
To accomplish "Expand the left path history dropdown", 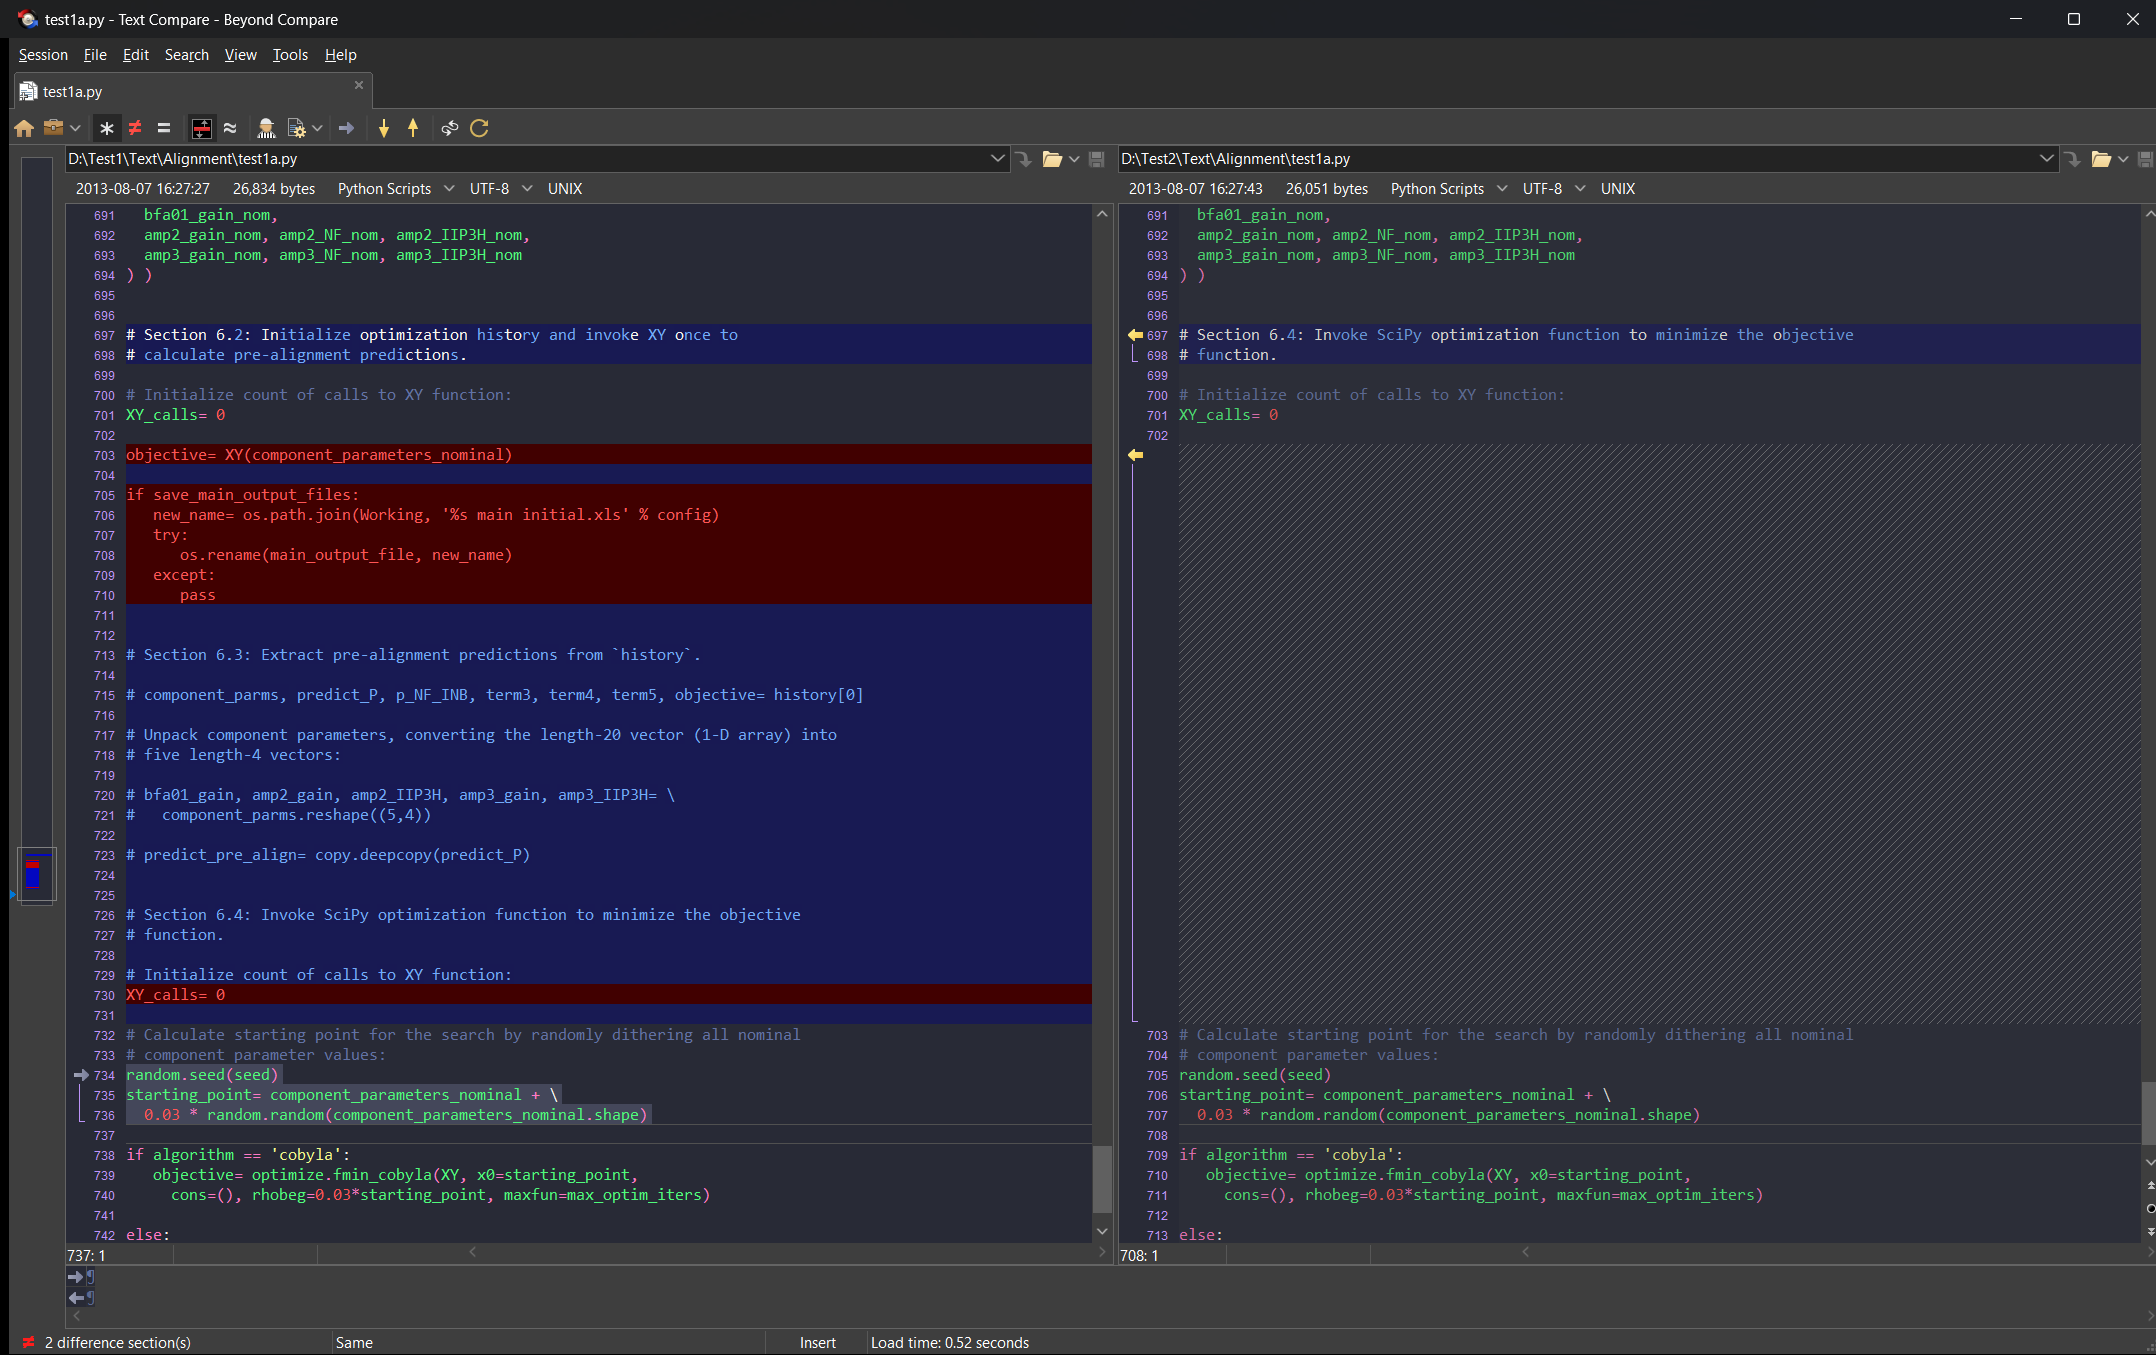I will 997,159.
